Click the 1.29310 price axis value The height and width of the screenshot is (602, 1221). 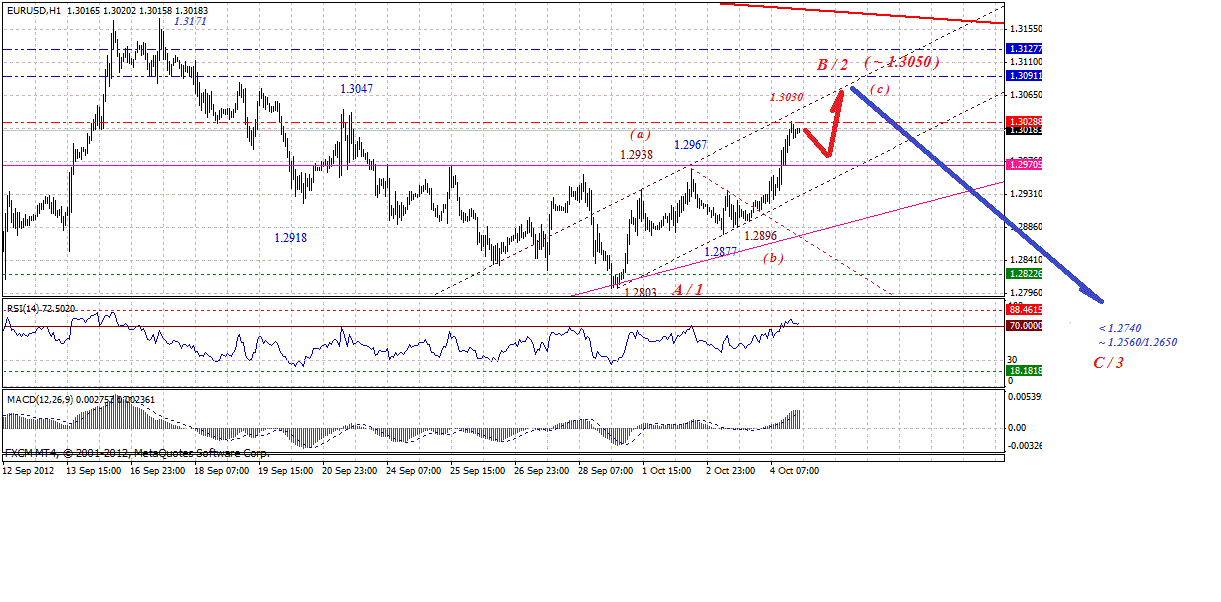(1026, 194)
